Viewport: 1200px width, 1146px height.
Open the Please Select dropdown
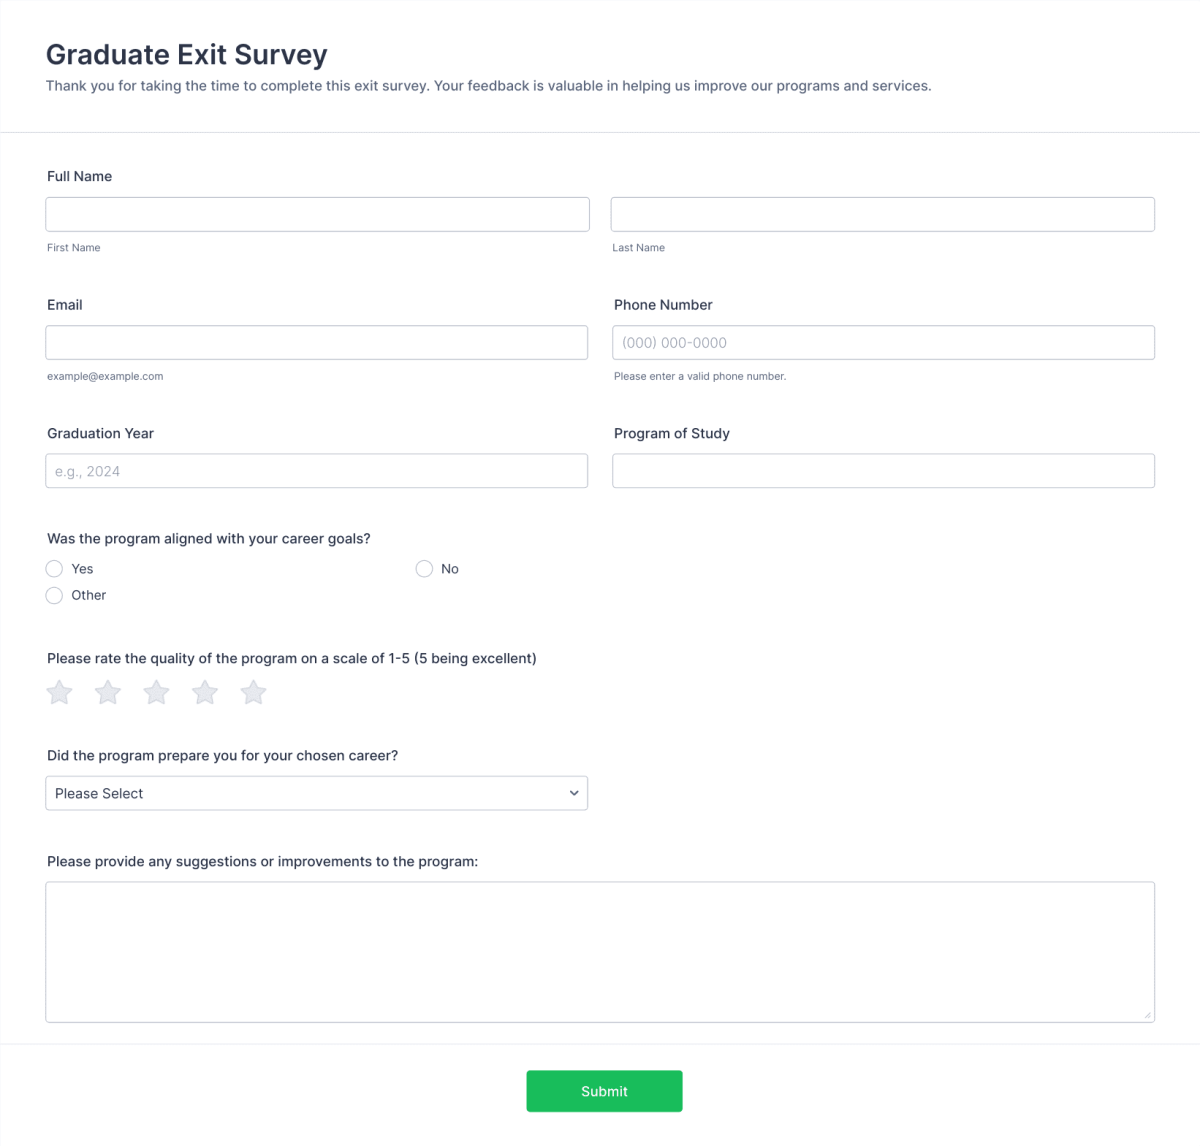tap(316, 793)
